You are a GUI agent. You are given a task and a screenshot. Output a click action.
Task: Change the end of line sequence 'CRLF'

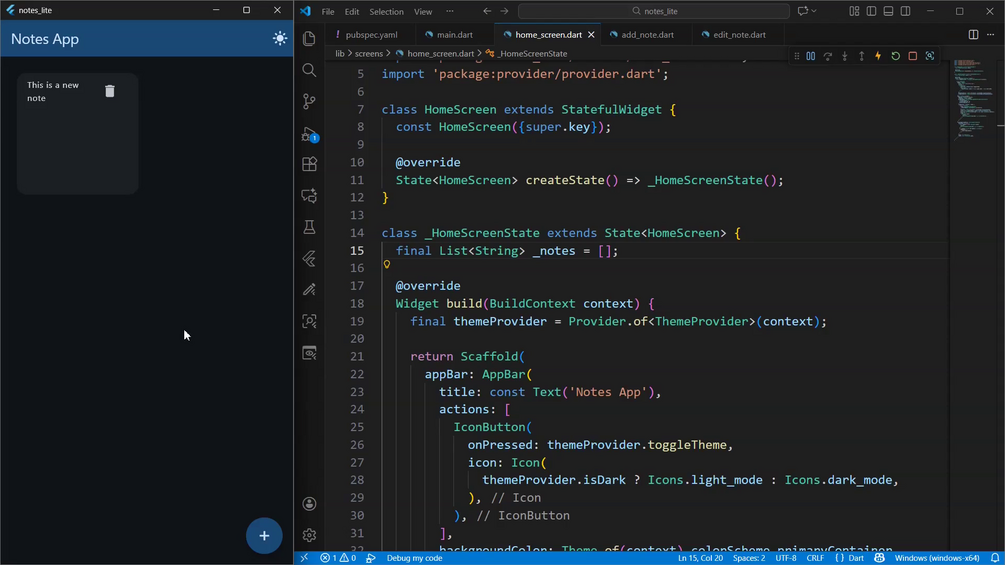pos(815,558)
